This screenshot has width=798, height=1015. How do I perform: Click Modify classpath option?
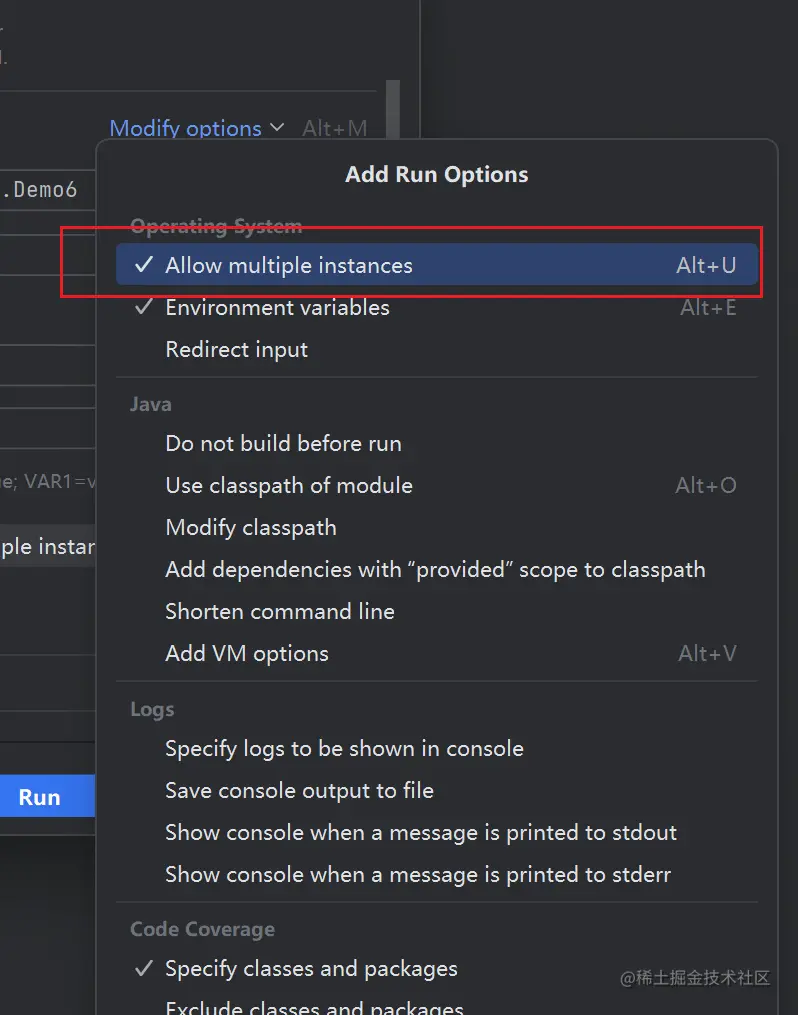(251, 528)
